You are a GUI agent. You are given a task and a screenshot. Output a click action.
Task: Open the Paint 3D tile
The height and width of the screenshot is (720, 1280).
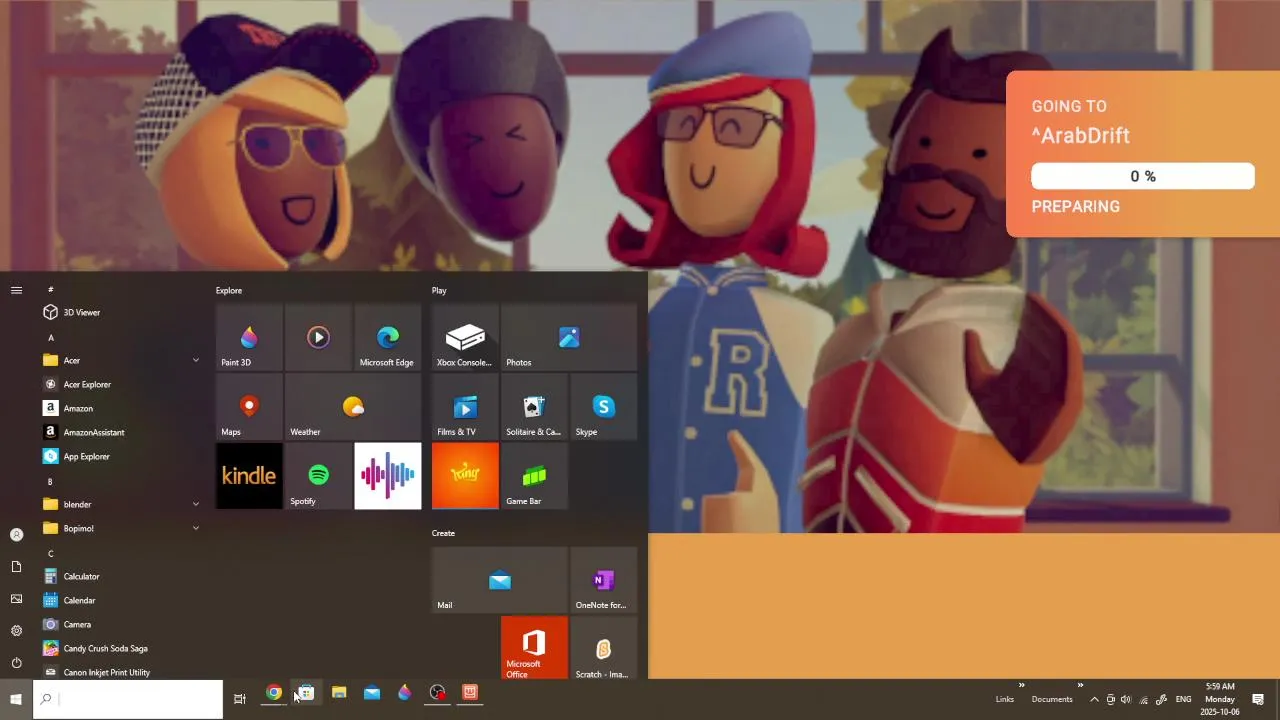point(249,338)
